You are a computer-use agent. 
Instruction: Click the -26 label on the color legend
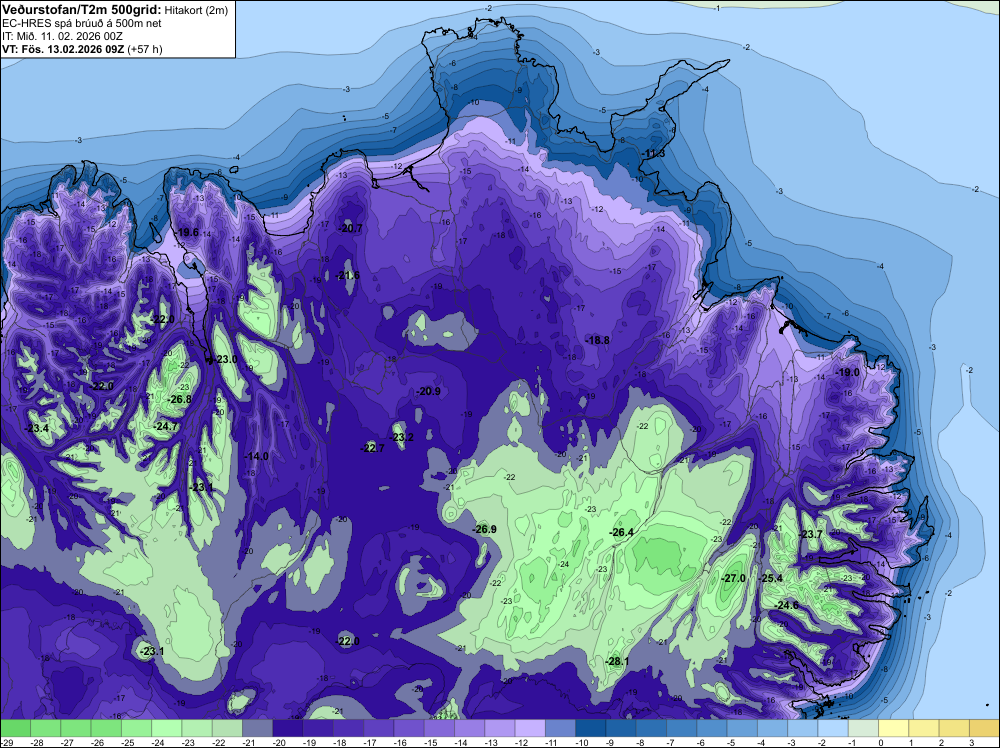click(99, 742)
